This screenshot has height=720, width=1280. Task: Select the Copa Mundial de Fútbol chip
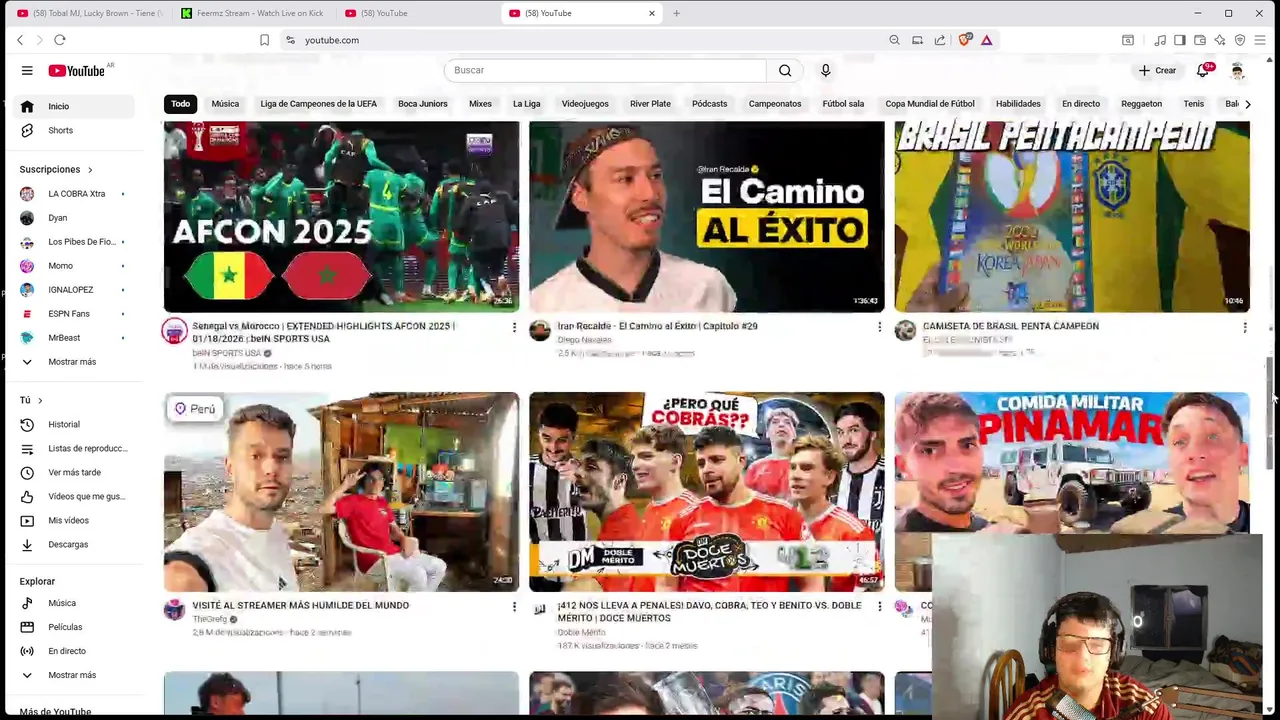930,104
